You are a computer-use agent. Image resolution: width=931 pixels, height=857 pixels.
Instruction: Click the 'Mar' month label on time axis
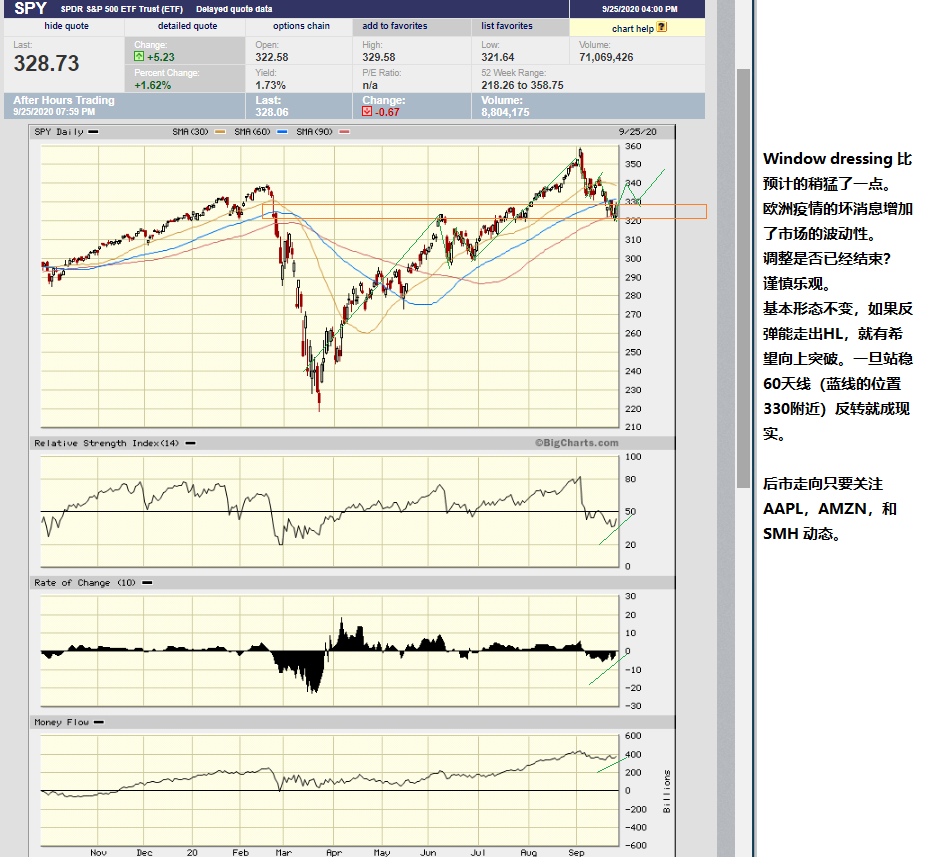284,852
